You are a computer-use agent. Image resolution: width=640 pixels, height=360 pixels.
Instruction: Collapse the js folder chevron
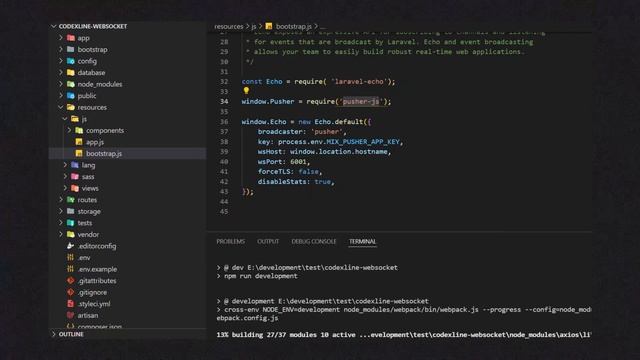(65, 118)
